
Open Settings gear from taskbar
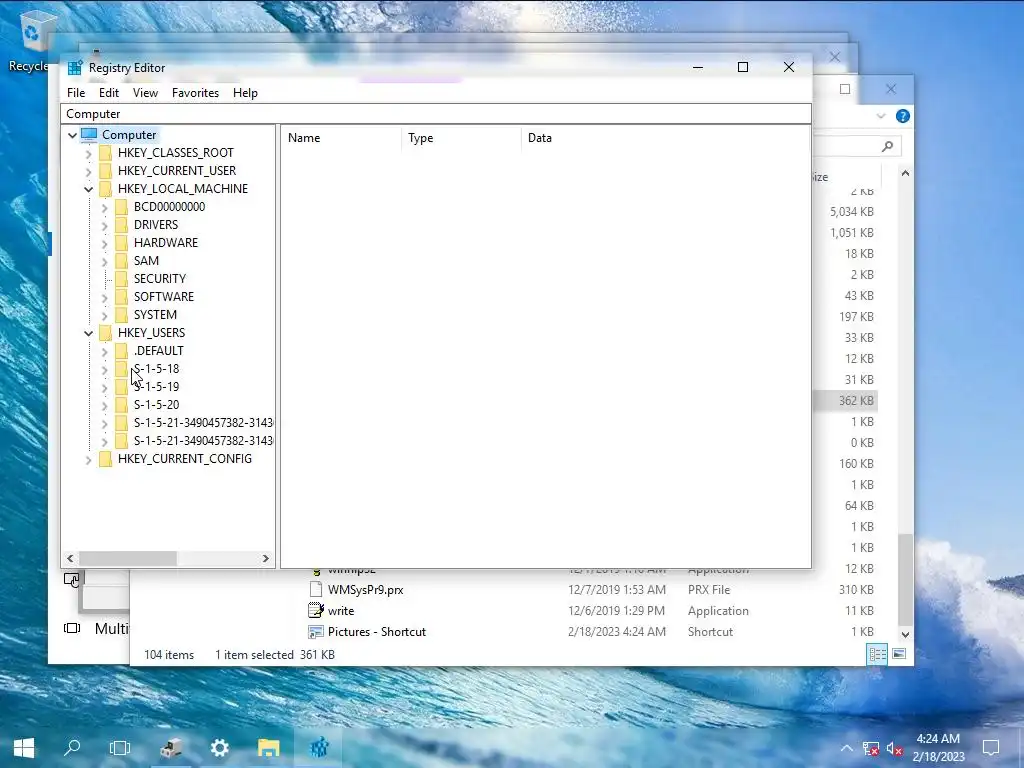[219, 748]
